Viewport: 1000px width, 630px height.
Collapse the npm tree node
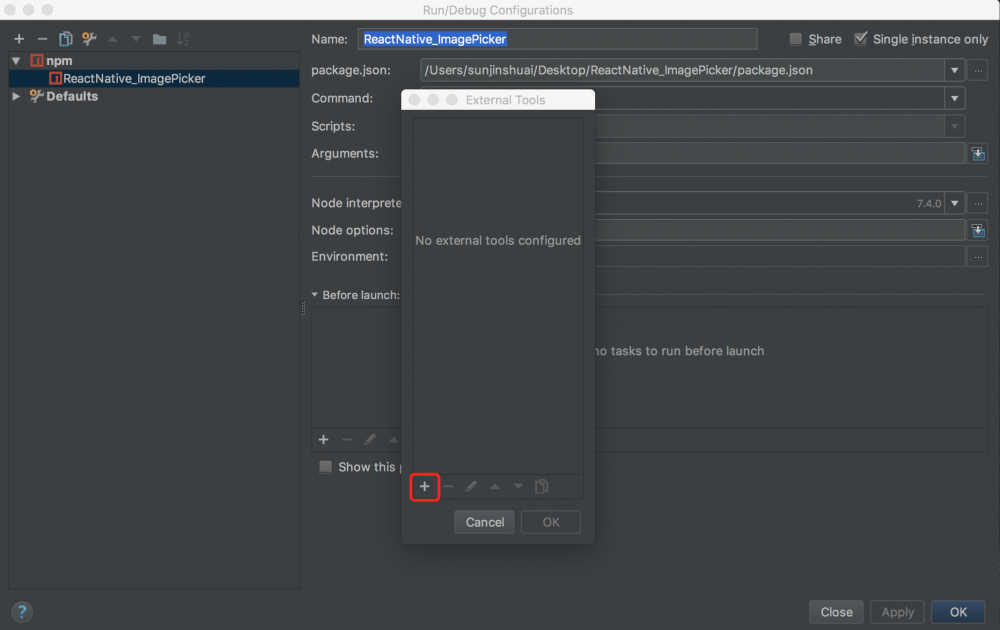[16, 60]
